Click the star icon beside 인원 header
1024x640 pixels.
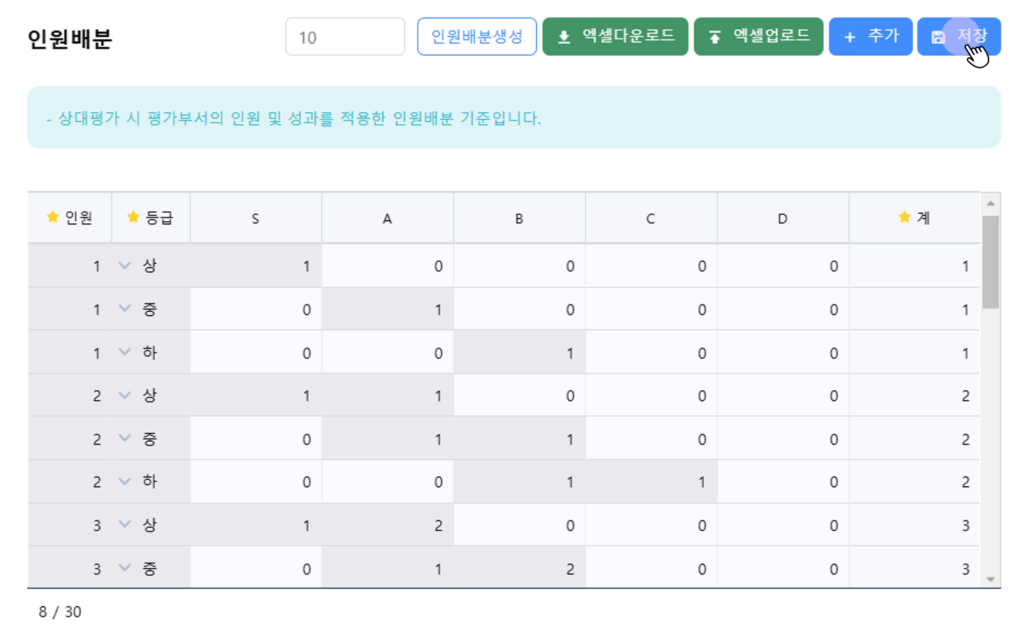click(x=53, y=217)
